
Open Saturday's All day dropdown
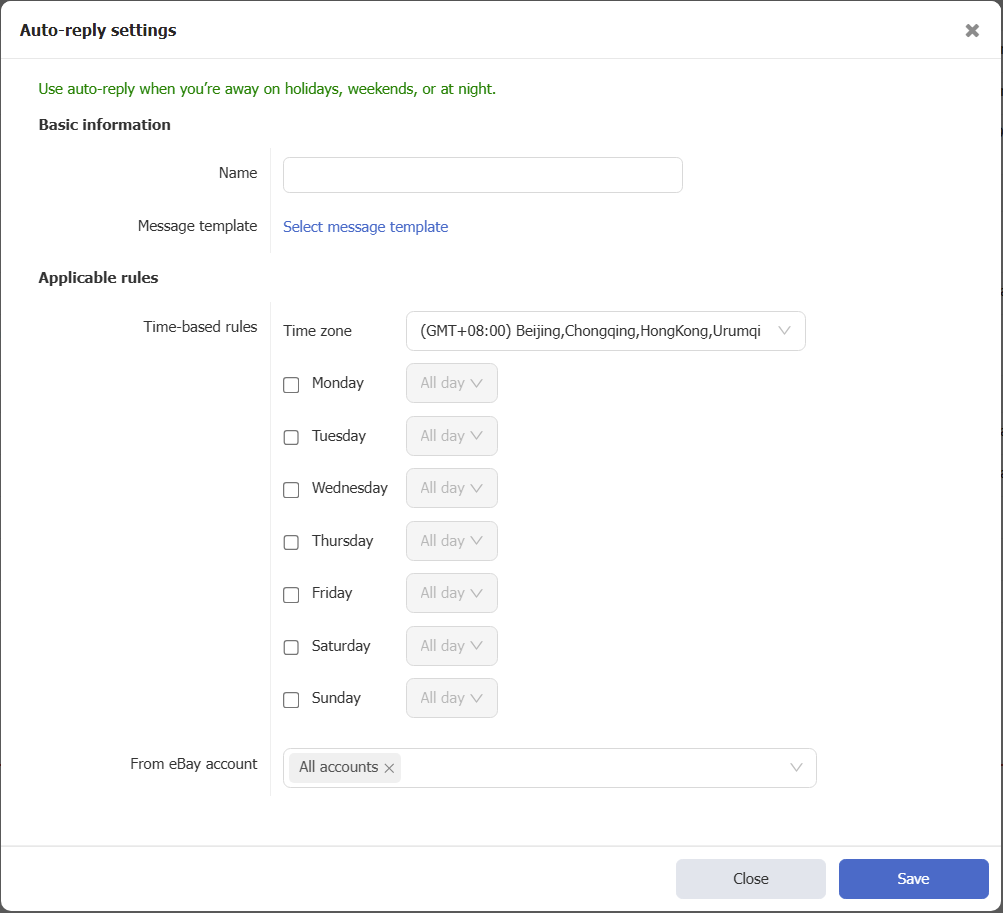coord(451,646)
